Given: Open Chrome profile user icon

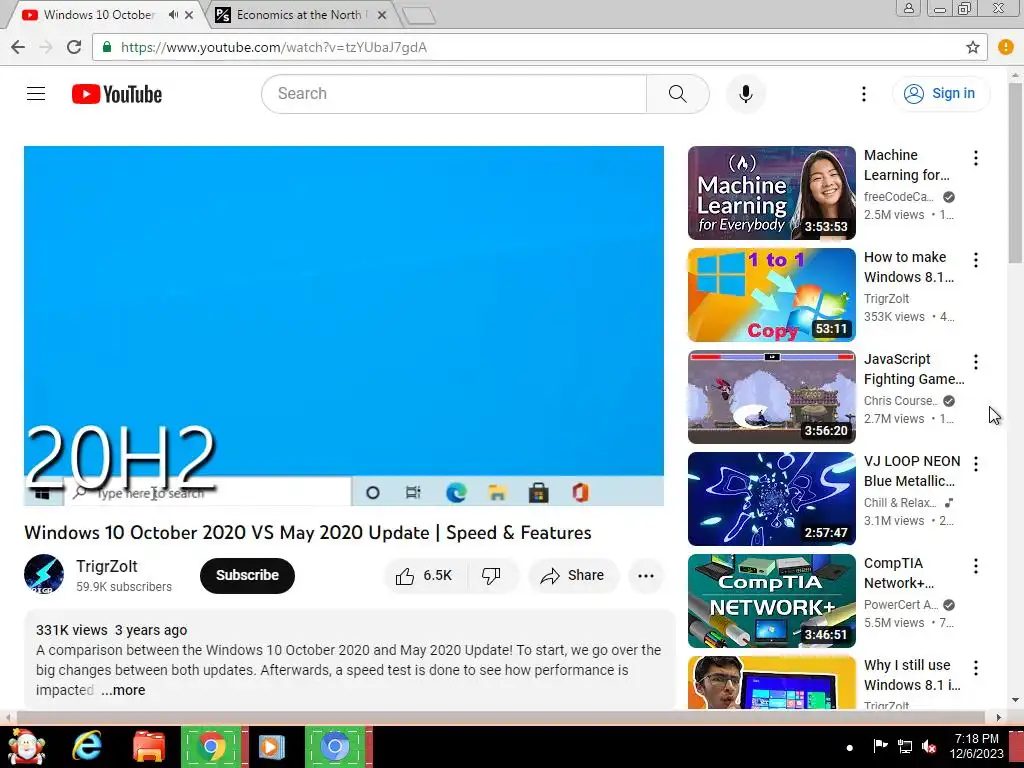Looking at the screenshot, I should click(908, 8).
